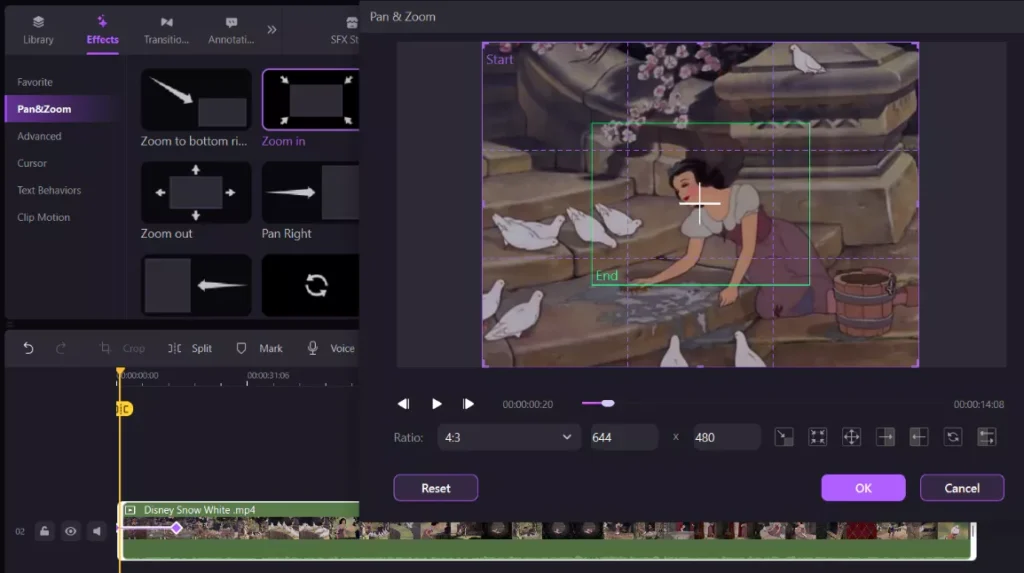Select the Disney Snow White .mp4 clip

547,531
